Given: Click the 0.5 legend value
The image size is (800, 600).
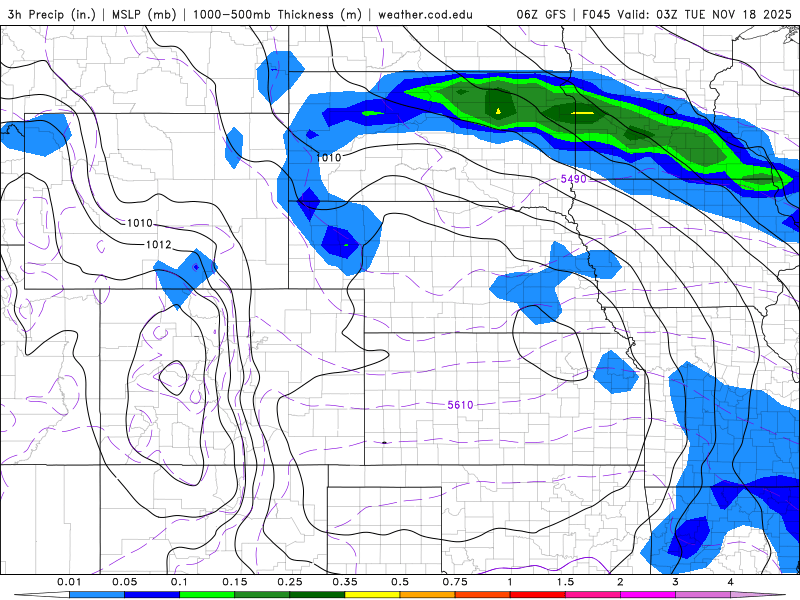Looking at the screenshot, I should click(400, 582).
